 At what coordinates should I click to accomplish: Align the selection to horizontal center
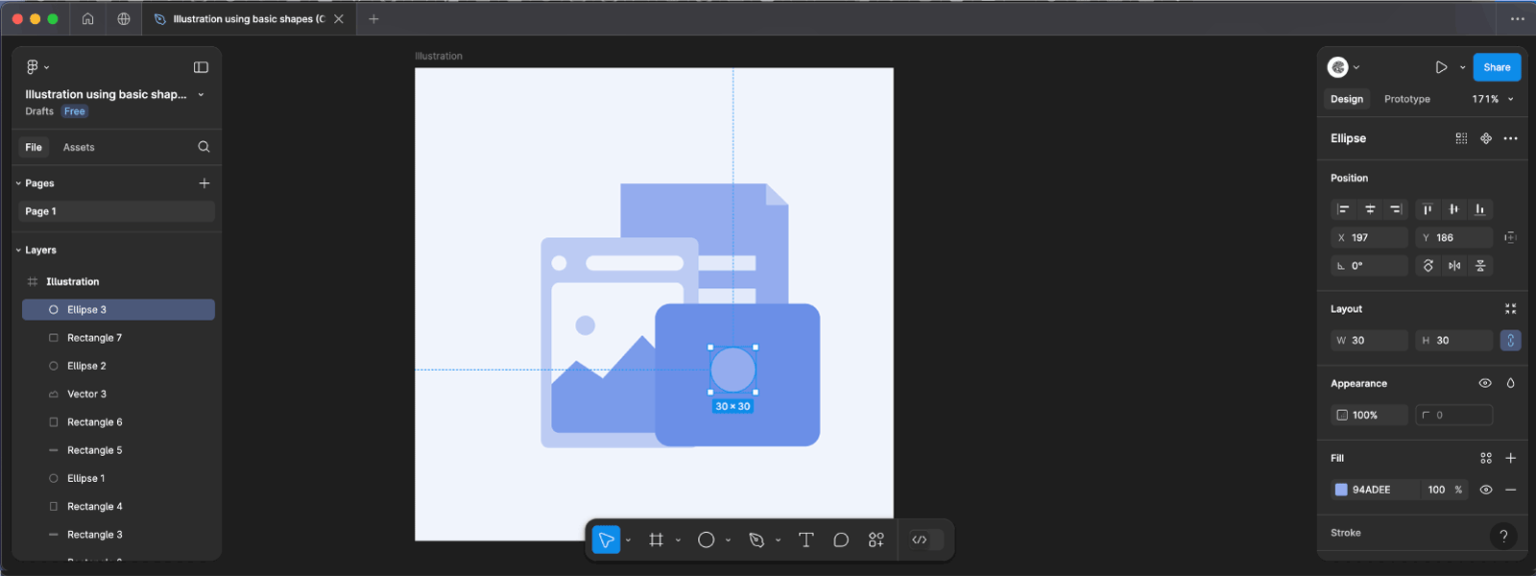coord(1370,209)
